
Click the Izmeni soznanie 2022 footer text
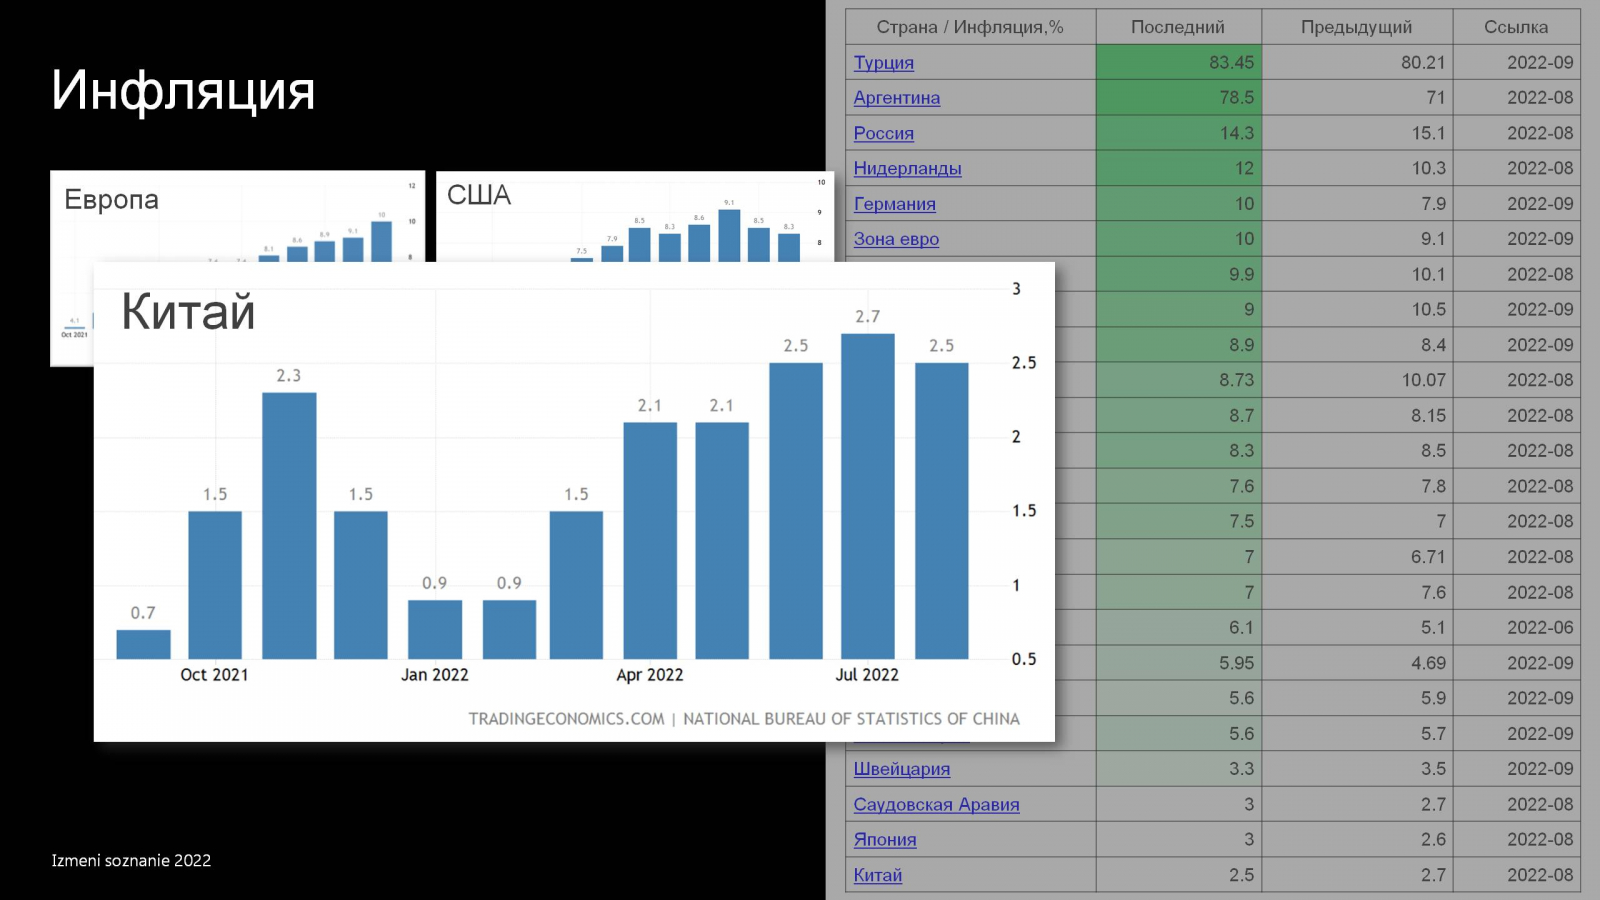[131, 860]
